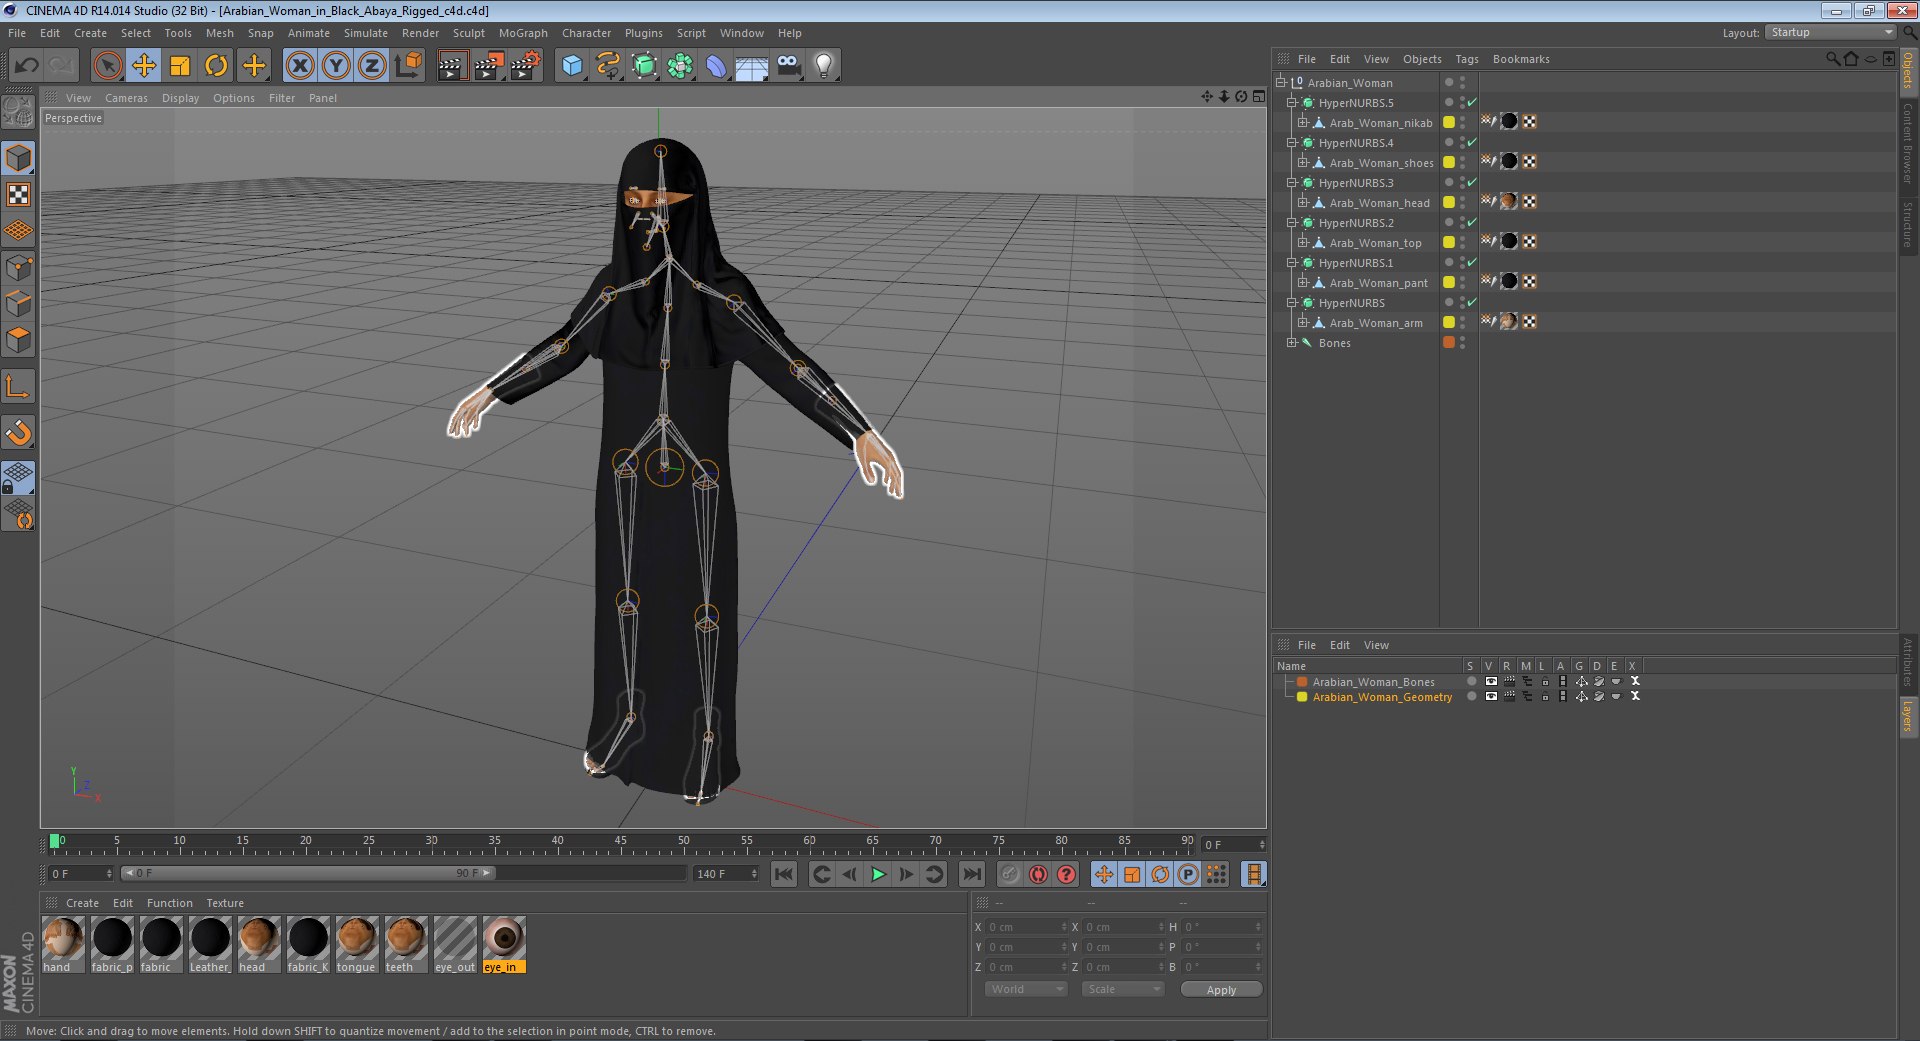Toggle HyperNURBS.5 enable checkmark
The image size is (1920, 1041).
pyautogui.click(x=1473, y=102)
